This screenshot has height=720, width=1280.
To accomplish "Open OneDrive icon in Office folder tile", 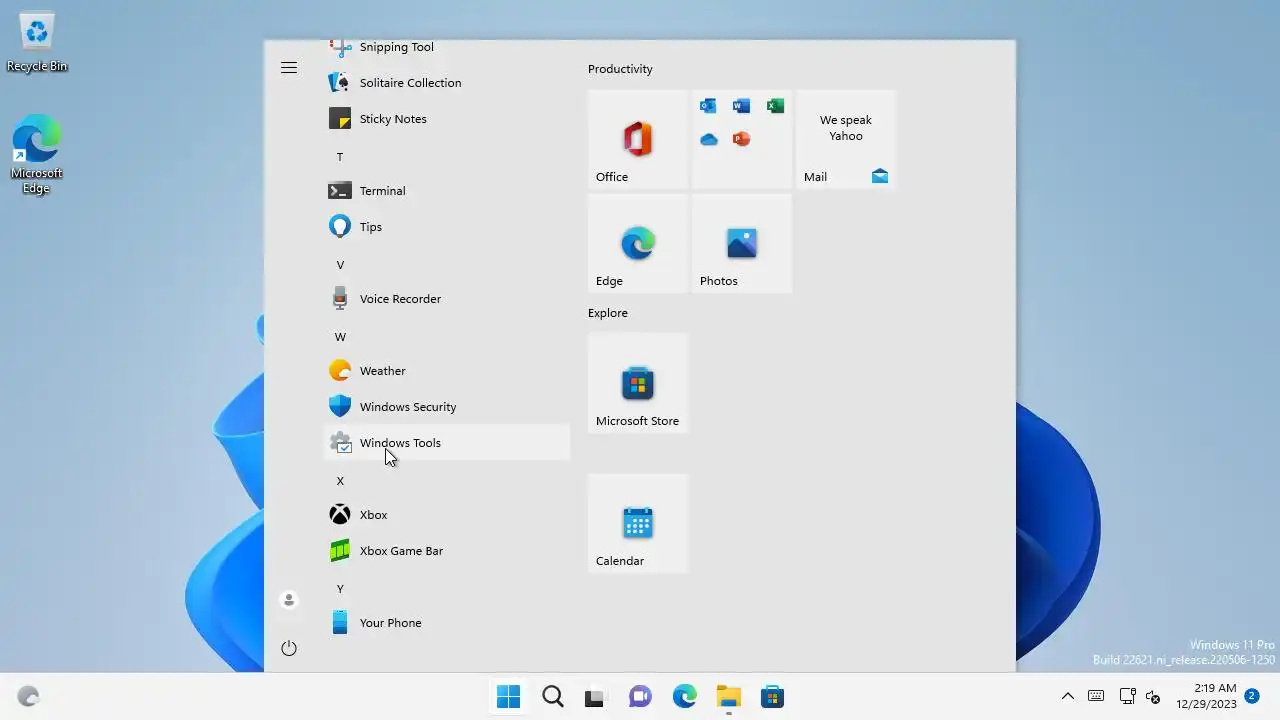I will pos(709,139).
